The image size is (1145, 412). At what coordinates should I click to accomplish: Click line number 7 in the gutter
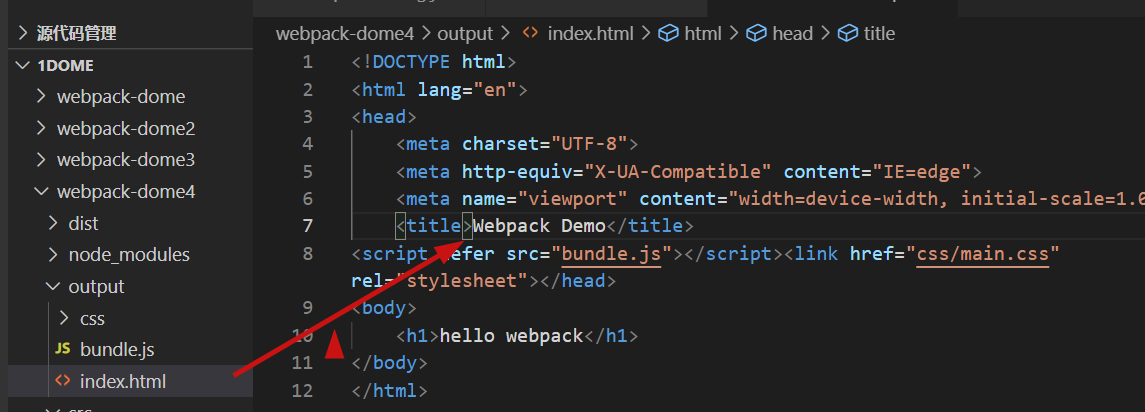(307, 226)
